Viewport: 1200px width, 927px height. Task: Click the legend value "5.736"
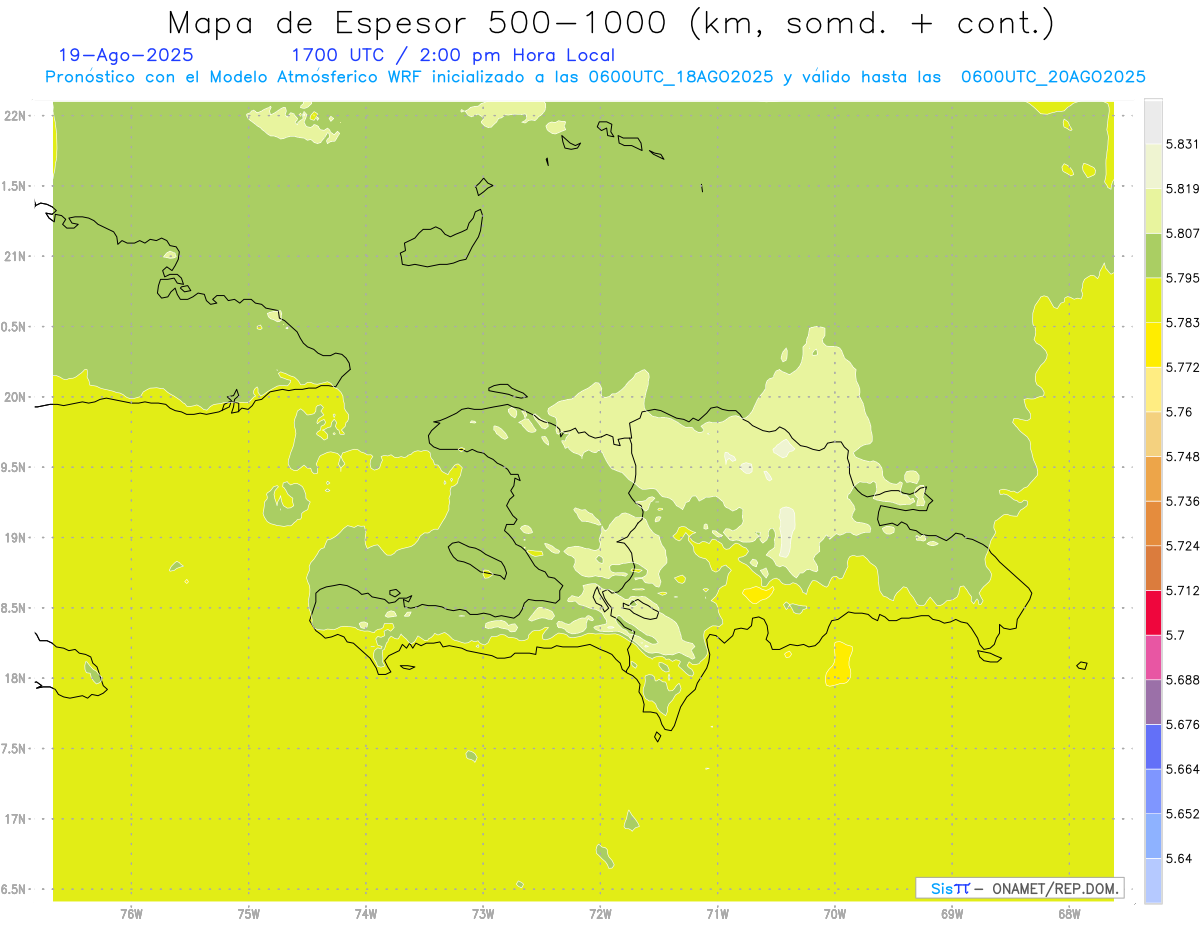pyautogui.click(x=1183, y=501)
